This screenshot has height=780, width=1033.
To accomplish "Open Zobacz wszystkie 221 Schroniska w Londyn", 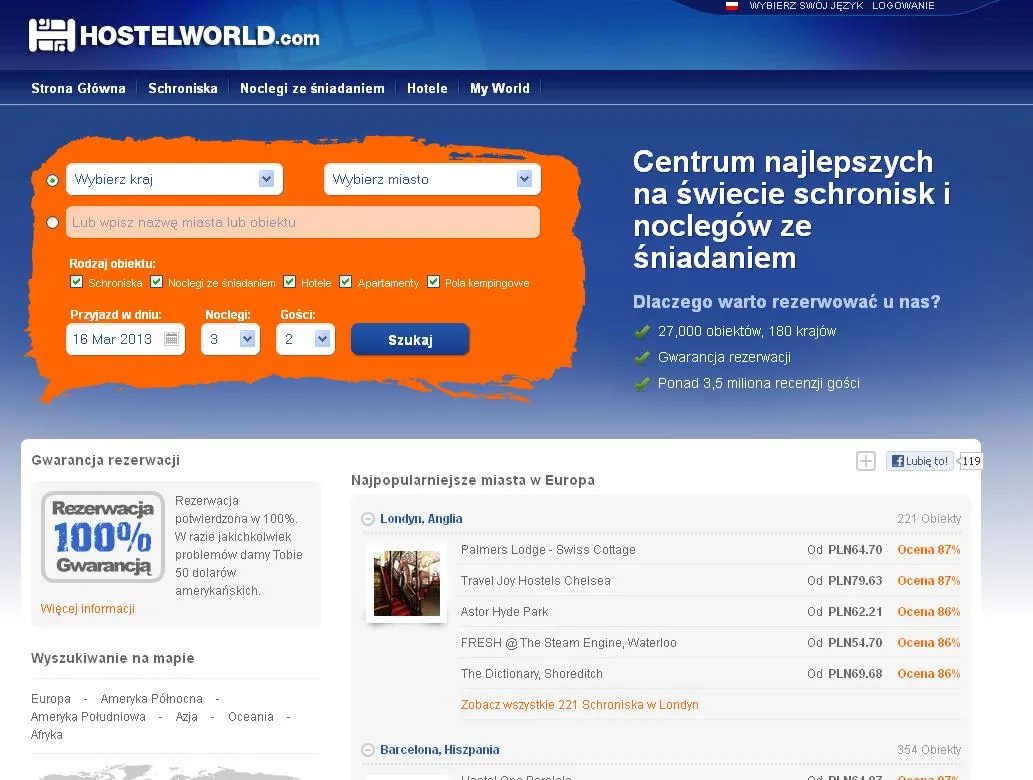I will point(580,705).
